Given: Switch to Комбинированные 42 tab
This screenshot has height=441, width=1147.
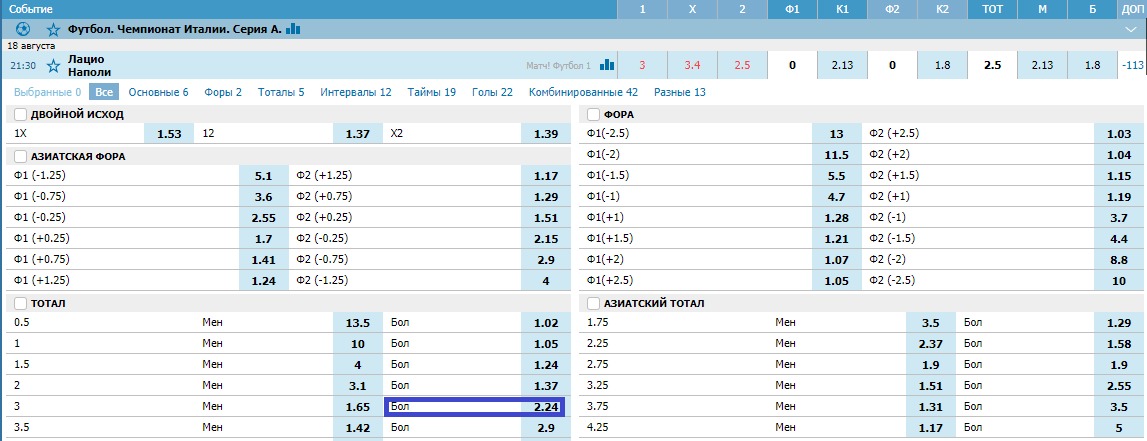Looking at the screenshot, I should point(583,92).
